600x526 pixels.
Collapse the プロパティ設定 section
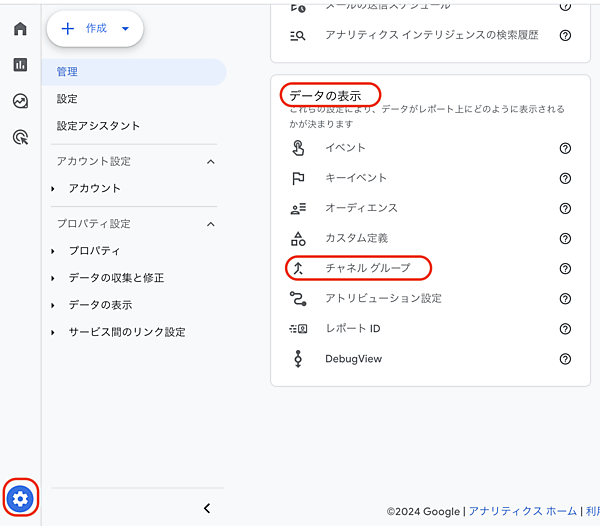coord(210,224)
